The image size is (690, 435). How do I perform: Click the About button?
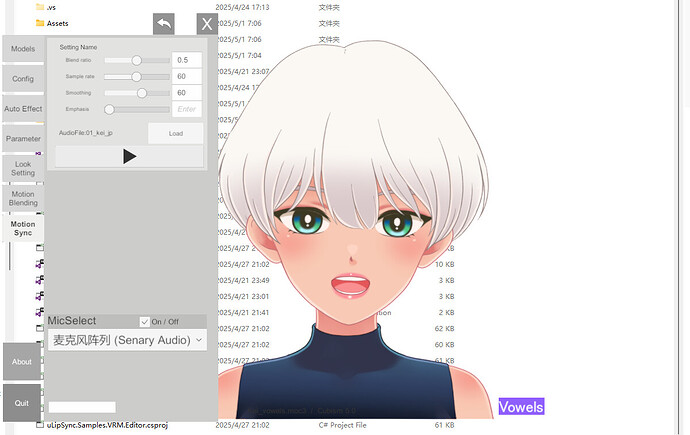click(x=22, y=362)
